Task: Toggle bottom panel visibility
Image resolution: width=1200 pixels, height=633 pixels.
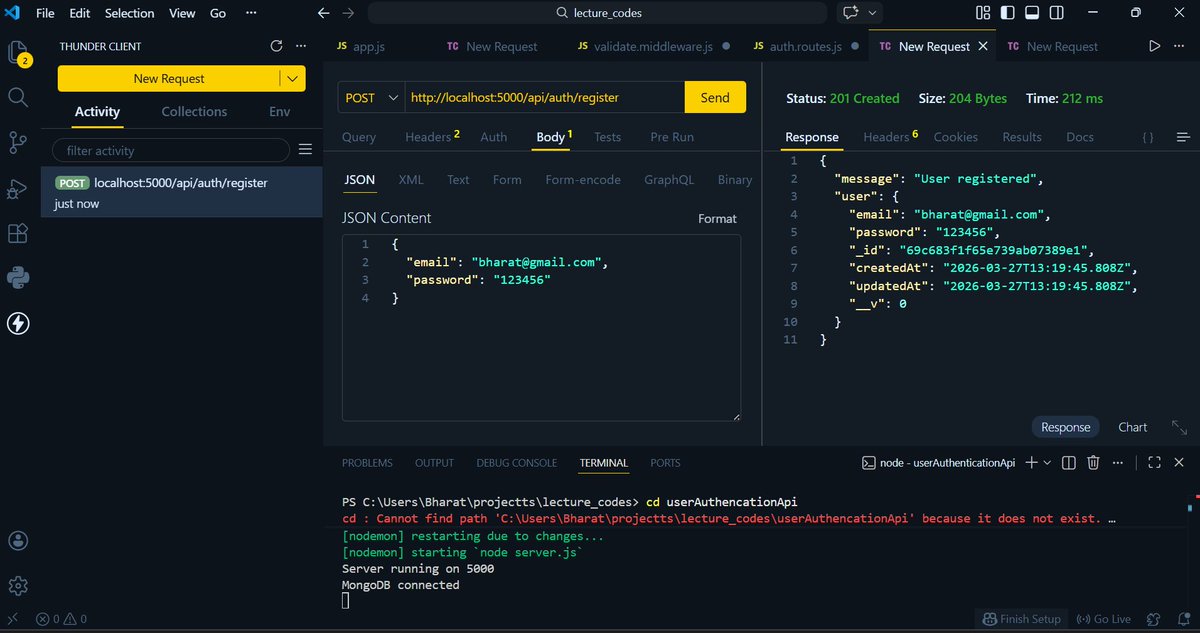Action: point(1031,13)
